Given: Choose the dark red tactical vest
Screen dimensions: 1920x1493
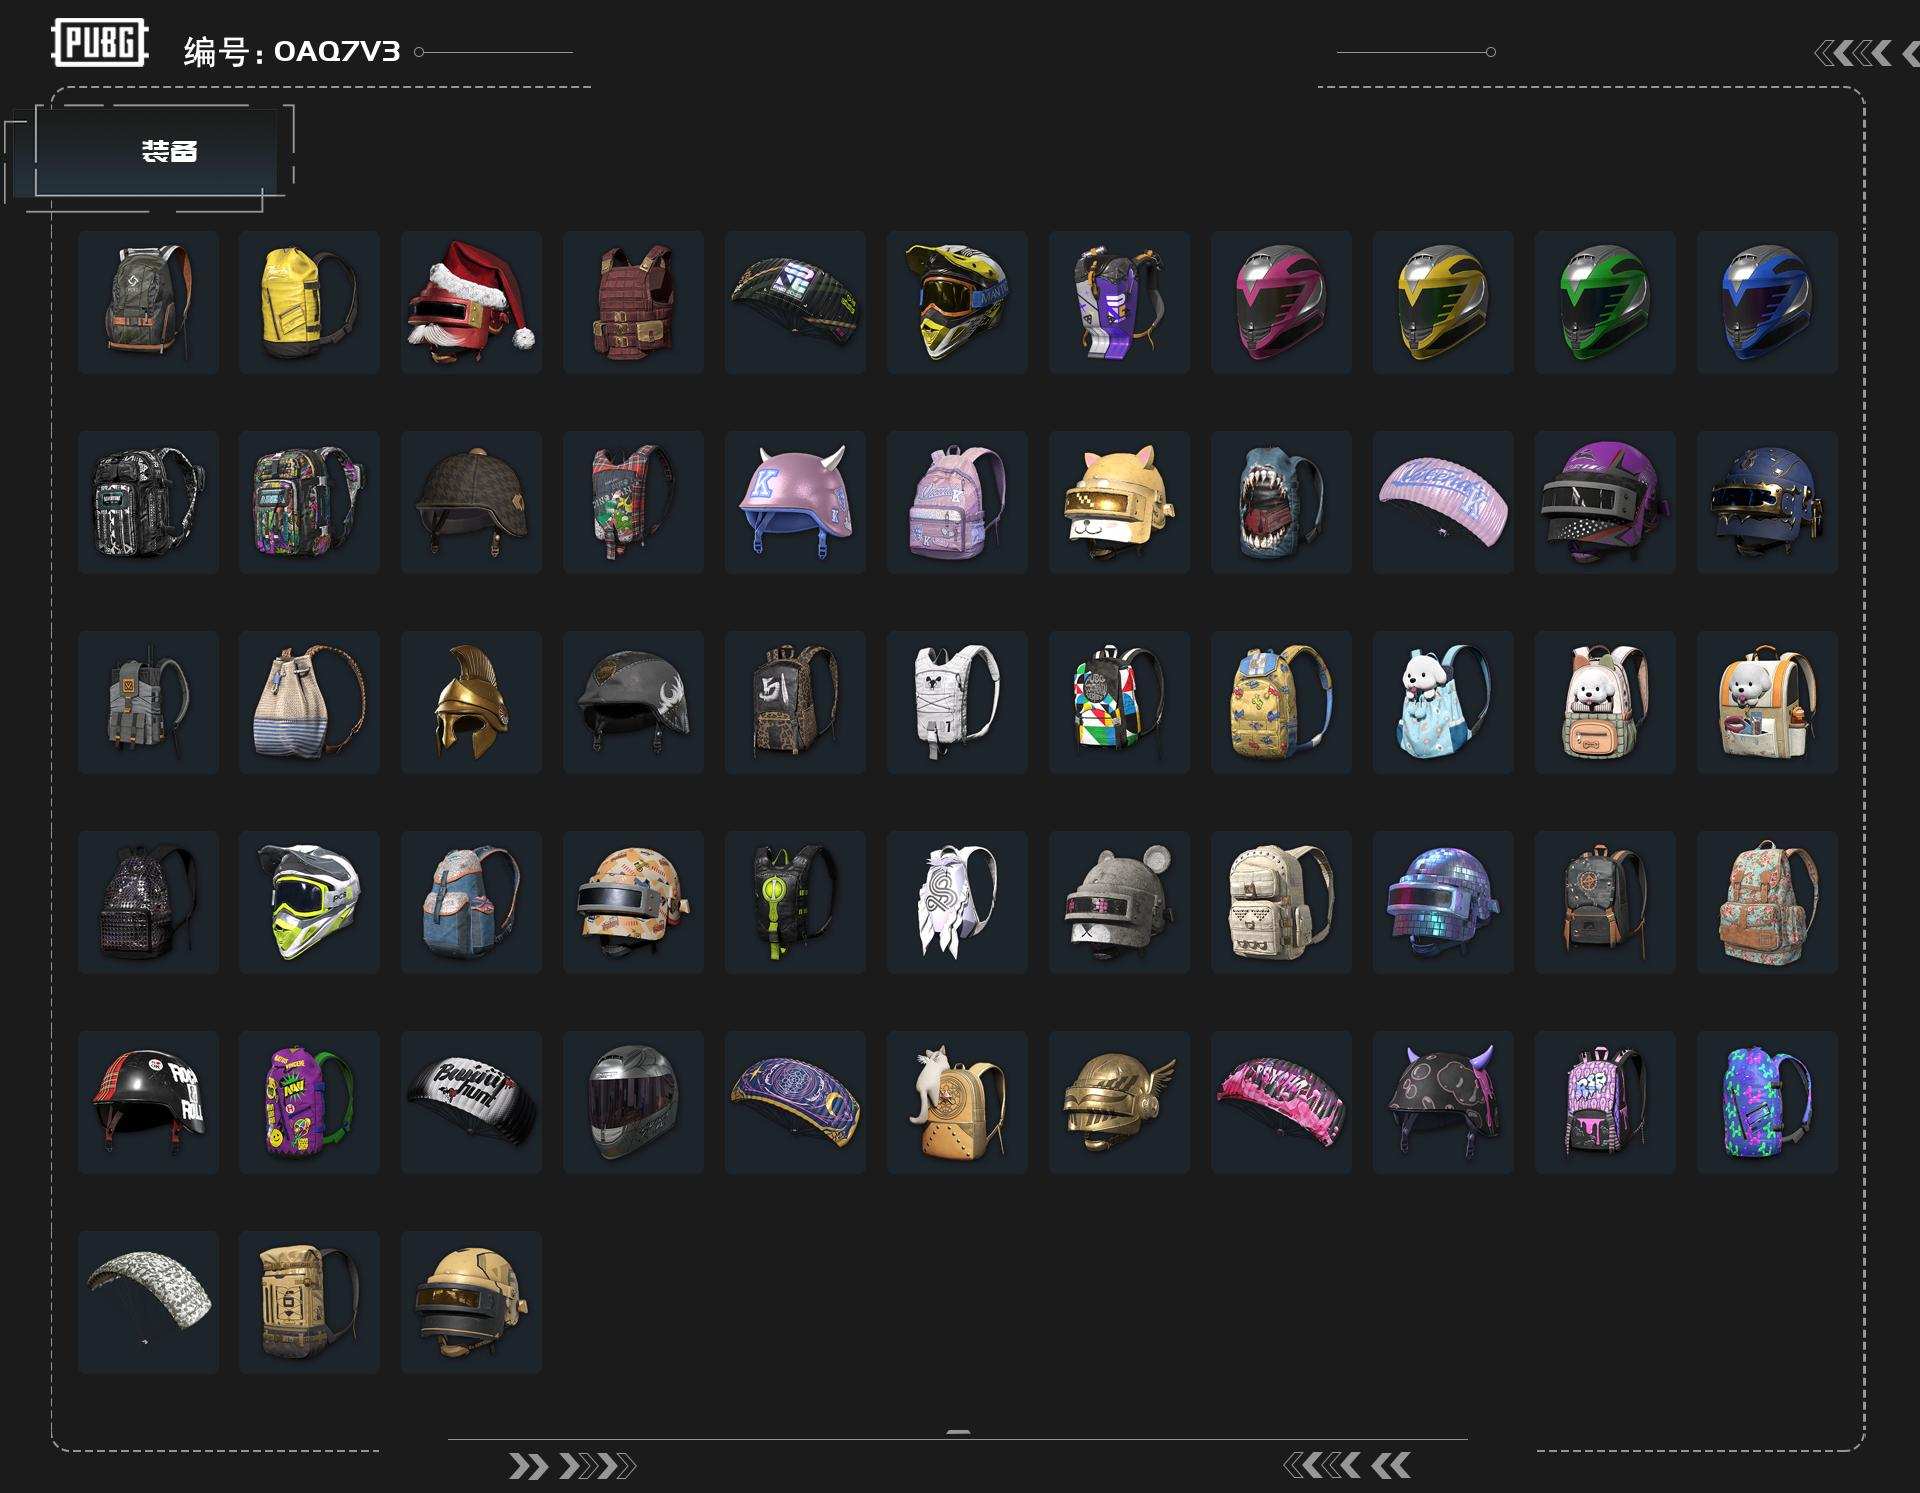Looking at the screenshot, I should [633, 302].
